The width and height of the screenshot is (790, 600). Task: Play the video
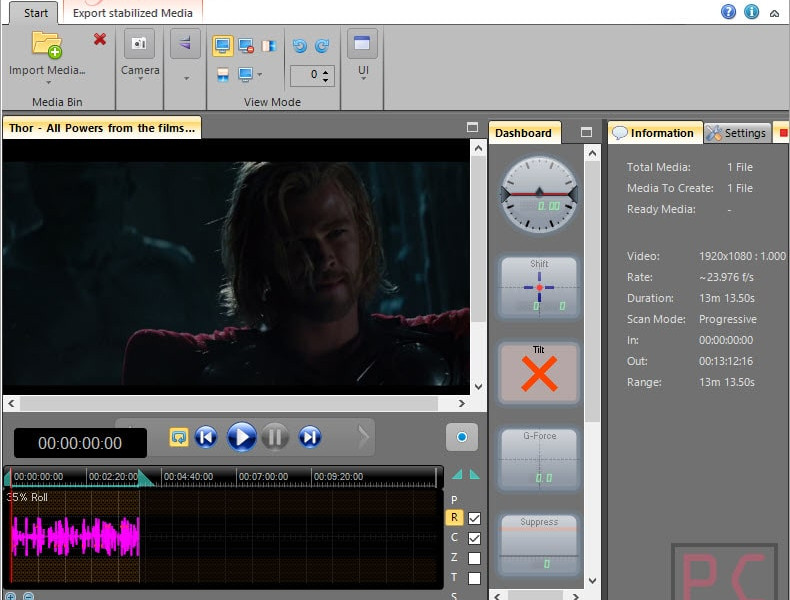point(242,437)
